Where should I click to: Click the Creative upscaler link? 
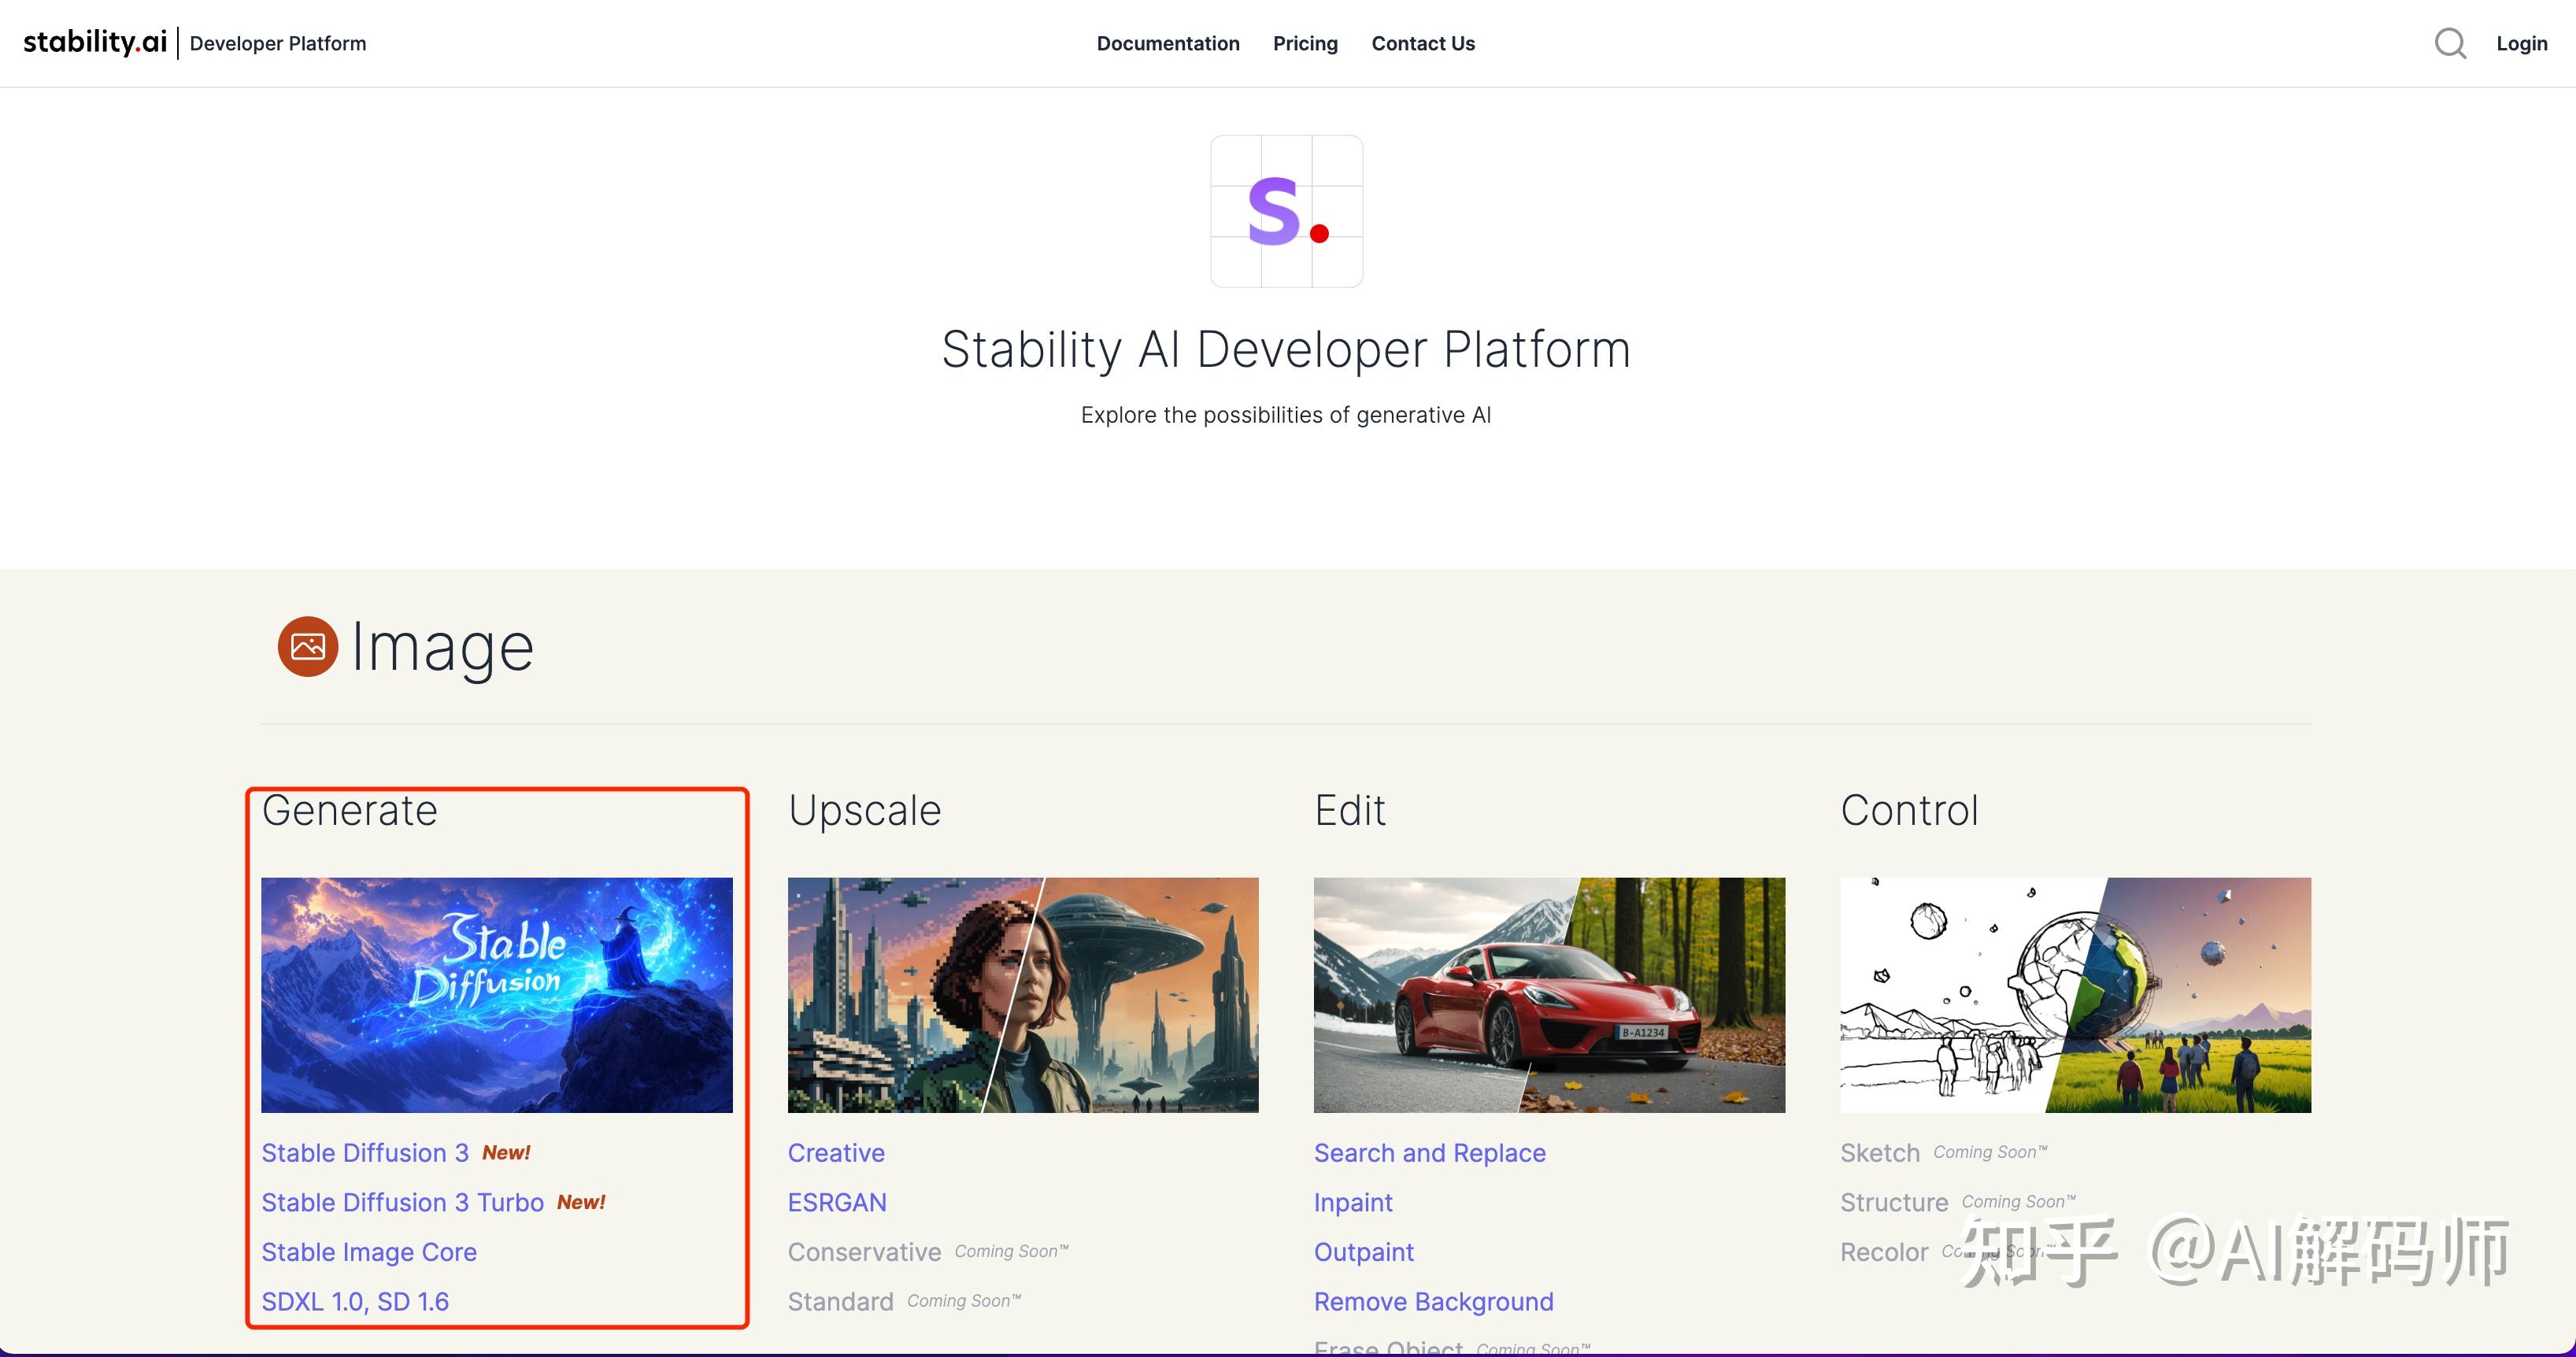[836, 1152]
